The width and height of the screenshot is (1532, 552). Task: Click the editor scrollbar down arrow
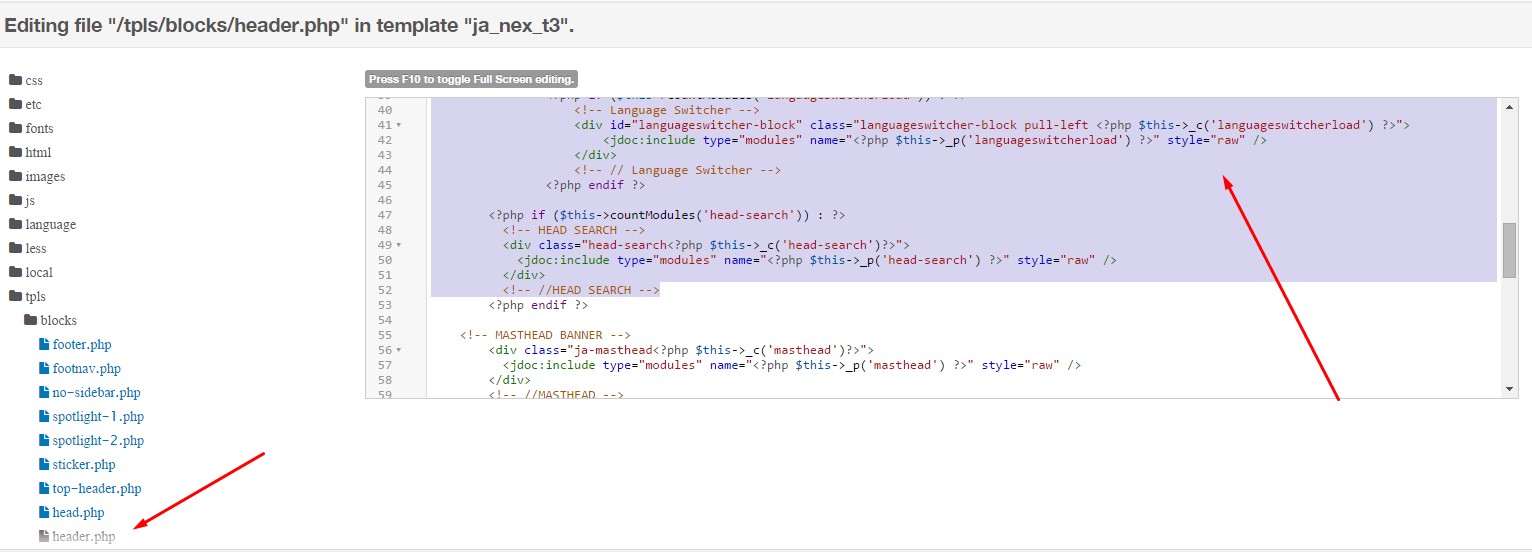[x=1509, y=388]
